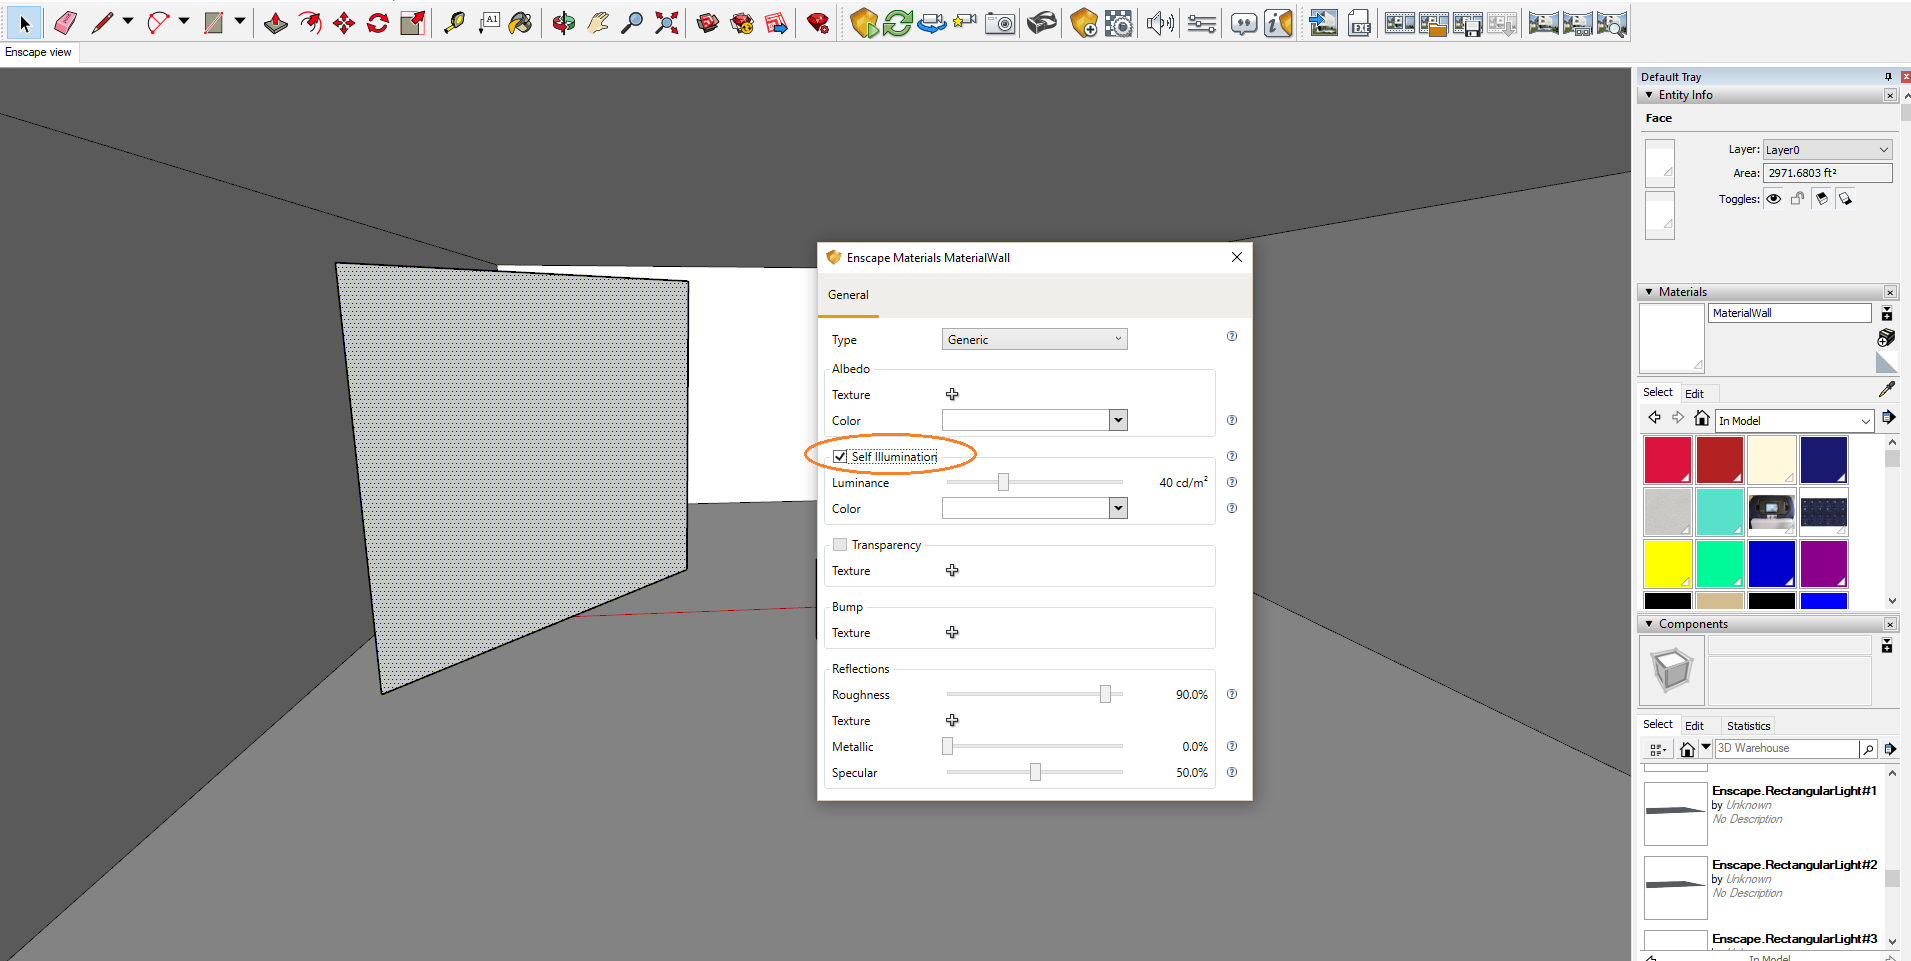The image size is (1911, 961).
Task: Enable Enscape VR headset mode
Action: (1041, 23)
